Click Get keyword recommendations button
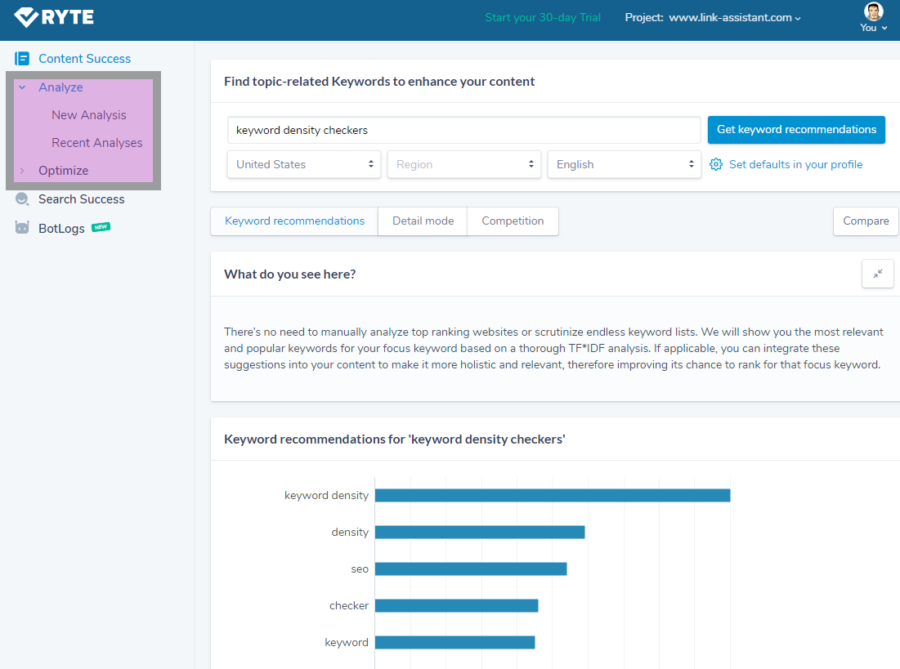The image size is (900, 669). 796,130
